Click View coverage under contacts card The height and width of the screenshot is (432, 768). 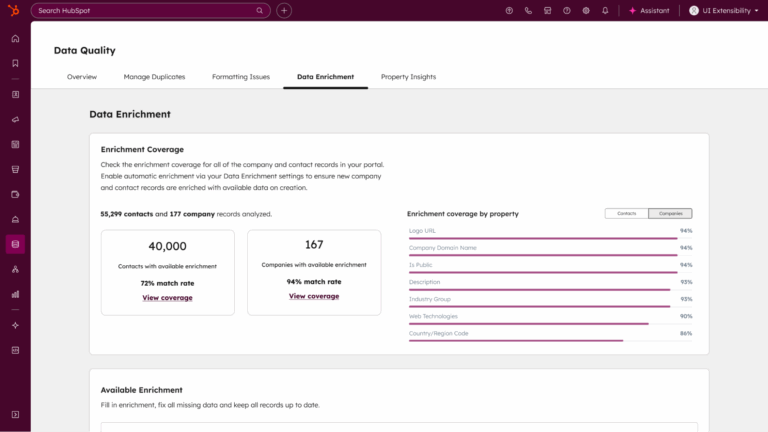click(x=167, y=297)
